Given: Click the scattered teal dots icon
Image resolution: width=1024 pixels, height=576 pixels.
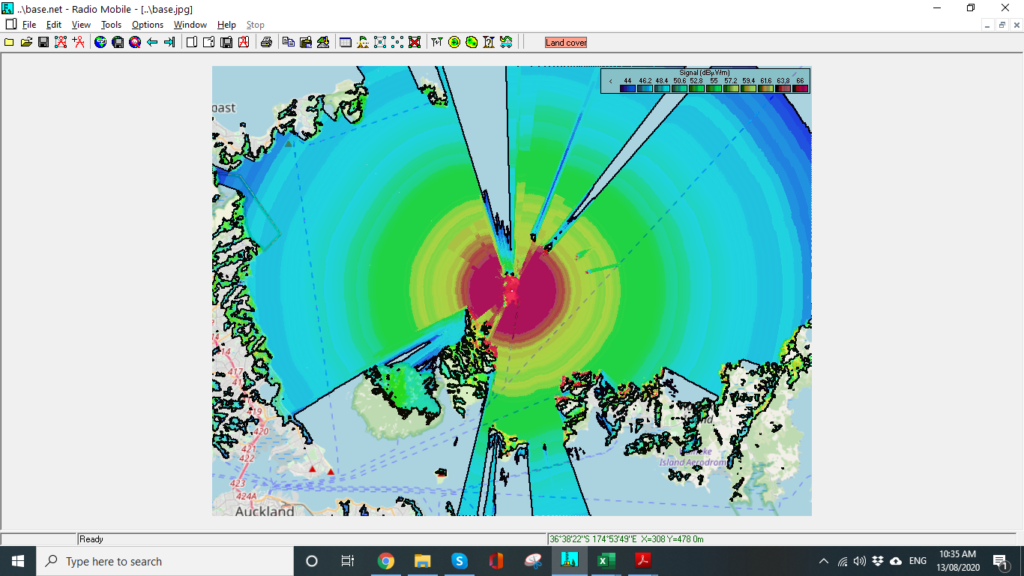Looking at the screenshot, I should 397,42.
